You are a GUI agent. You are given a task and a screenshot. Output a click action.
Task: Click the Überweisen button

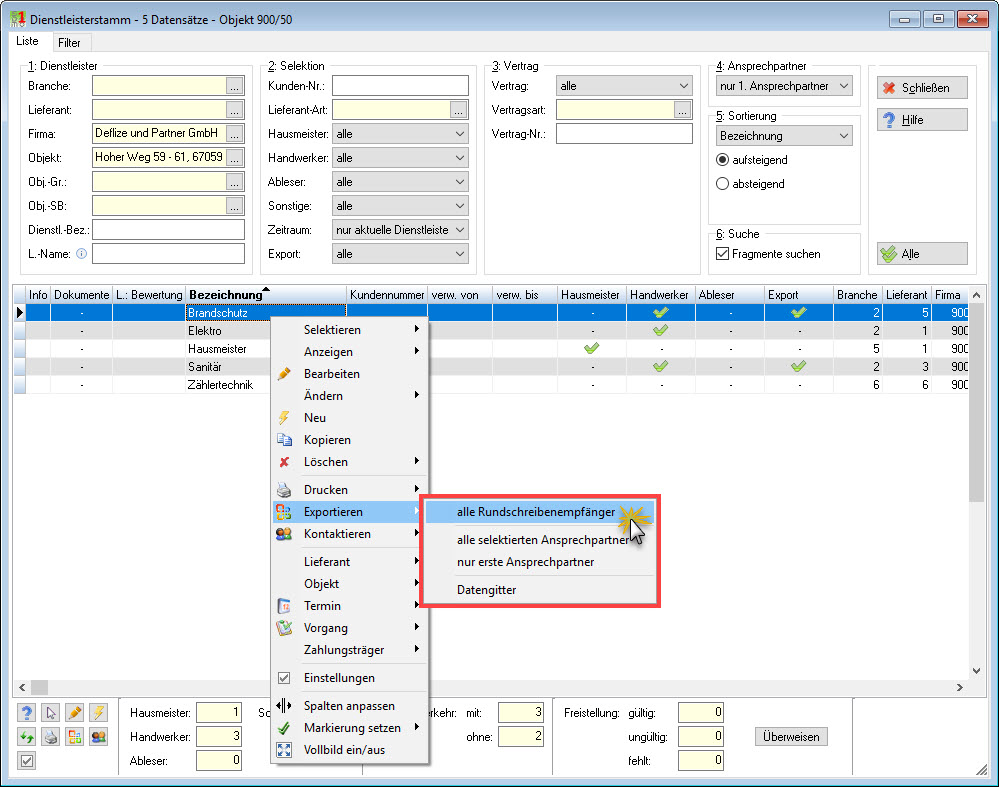point(791,737)
